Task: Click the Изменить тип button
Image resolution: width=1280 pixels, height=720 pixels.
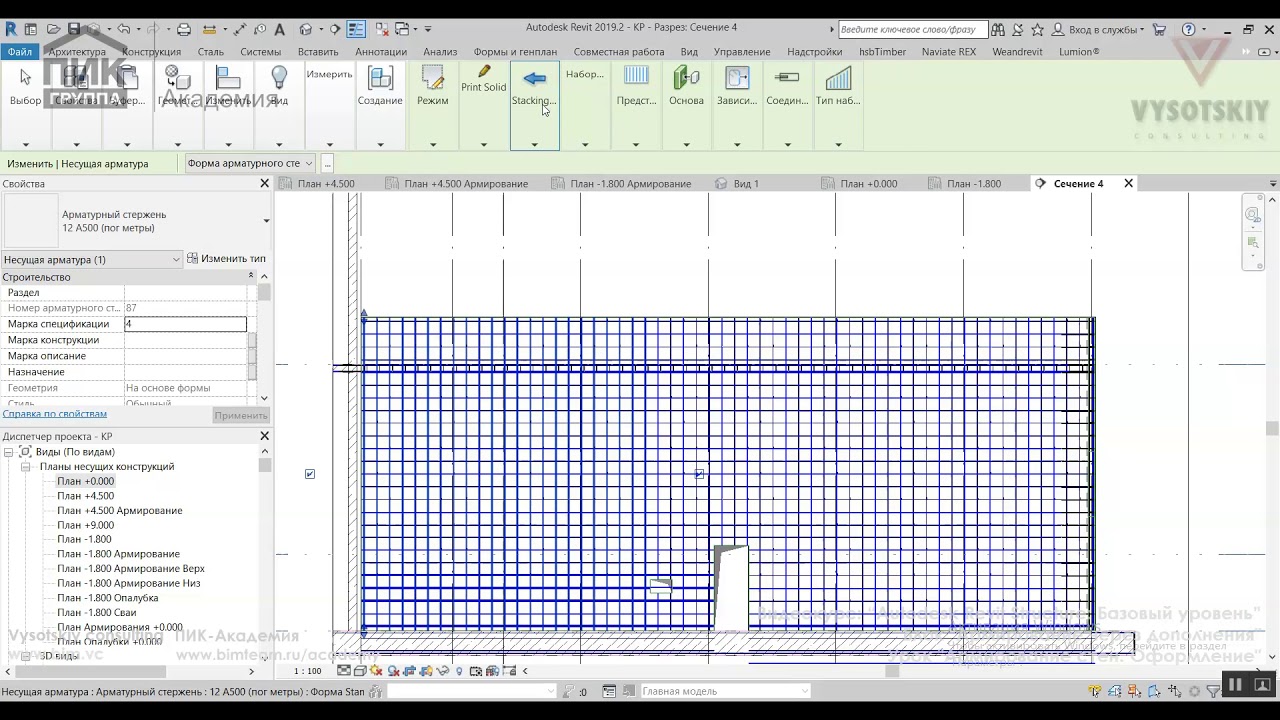Action: pyautogui.click(x=226, y=259)
